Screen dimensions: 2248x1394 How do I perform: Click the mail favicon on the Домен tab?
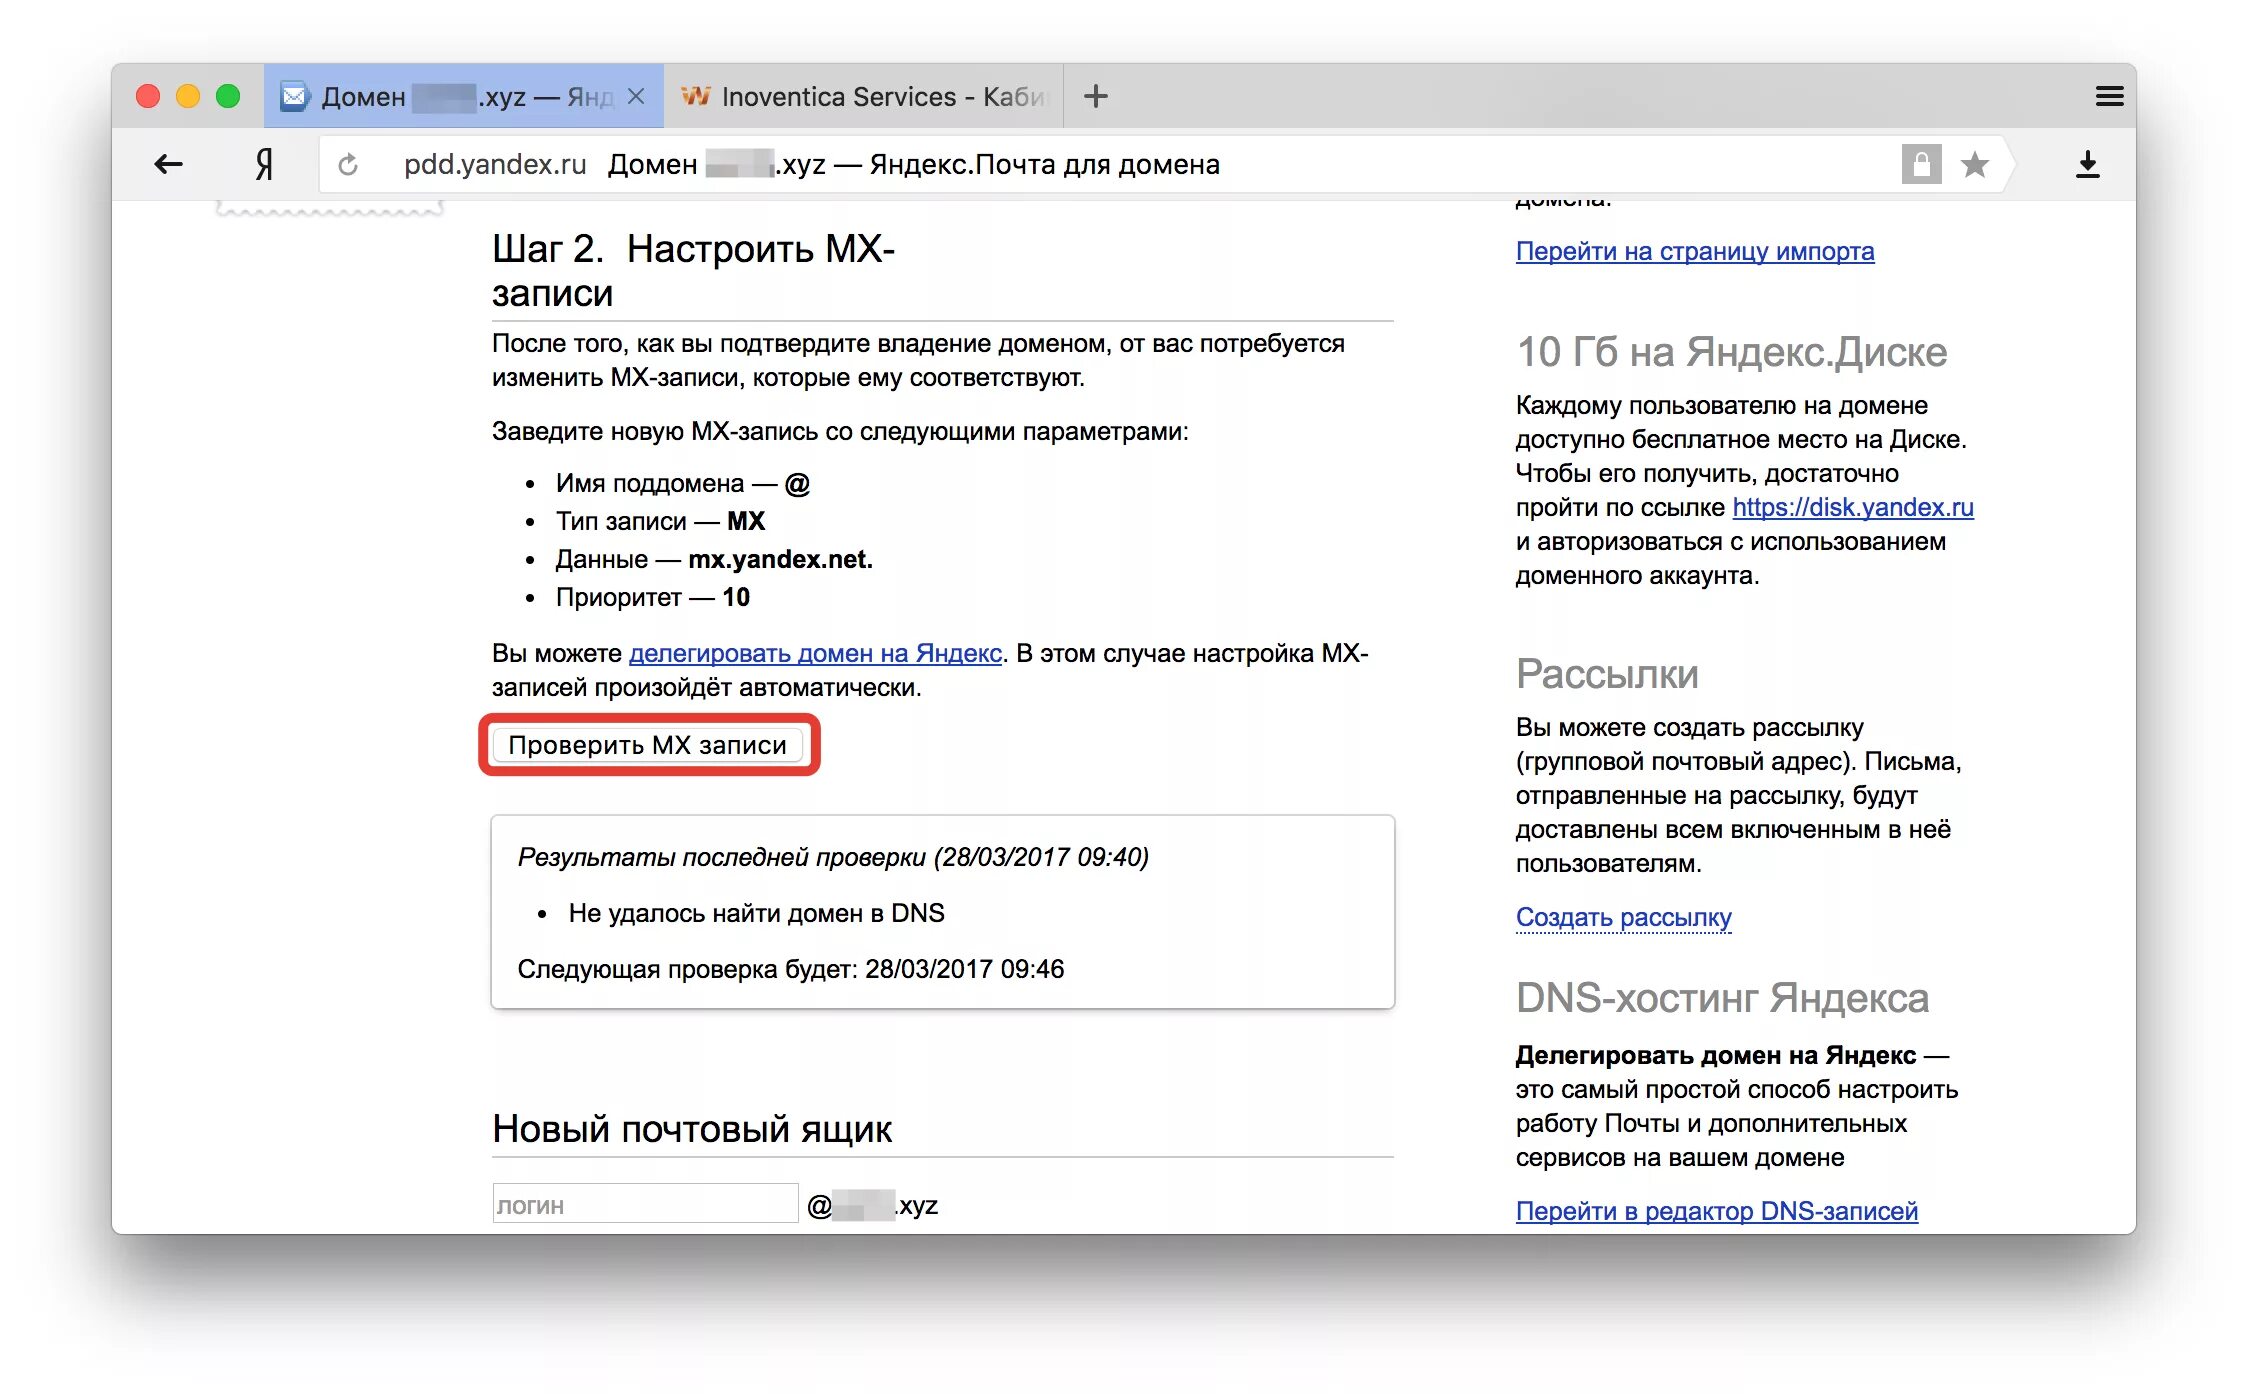coord(295,96)
